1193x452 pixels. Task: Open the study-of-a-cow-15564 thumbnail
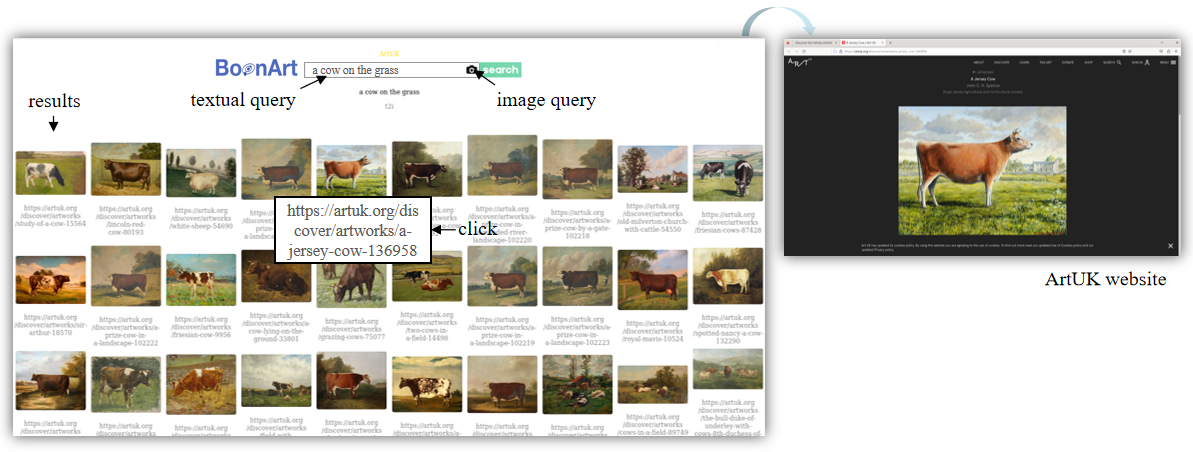(50, 173)
